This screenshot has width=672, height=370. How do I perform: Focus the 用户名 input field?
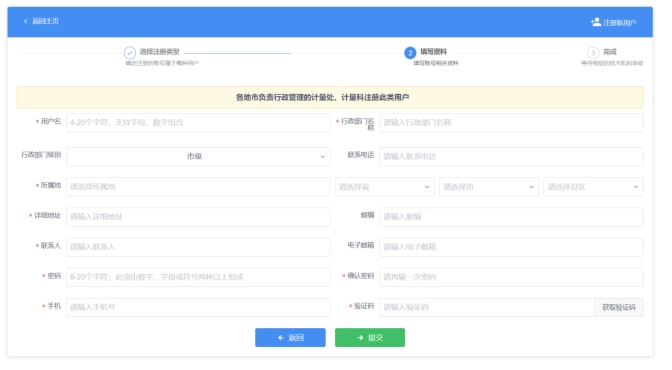pos(198,123)
